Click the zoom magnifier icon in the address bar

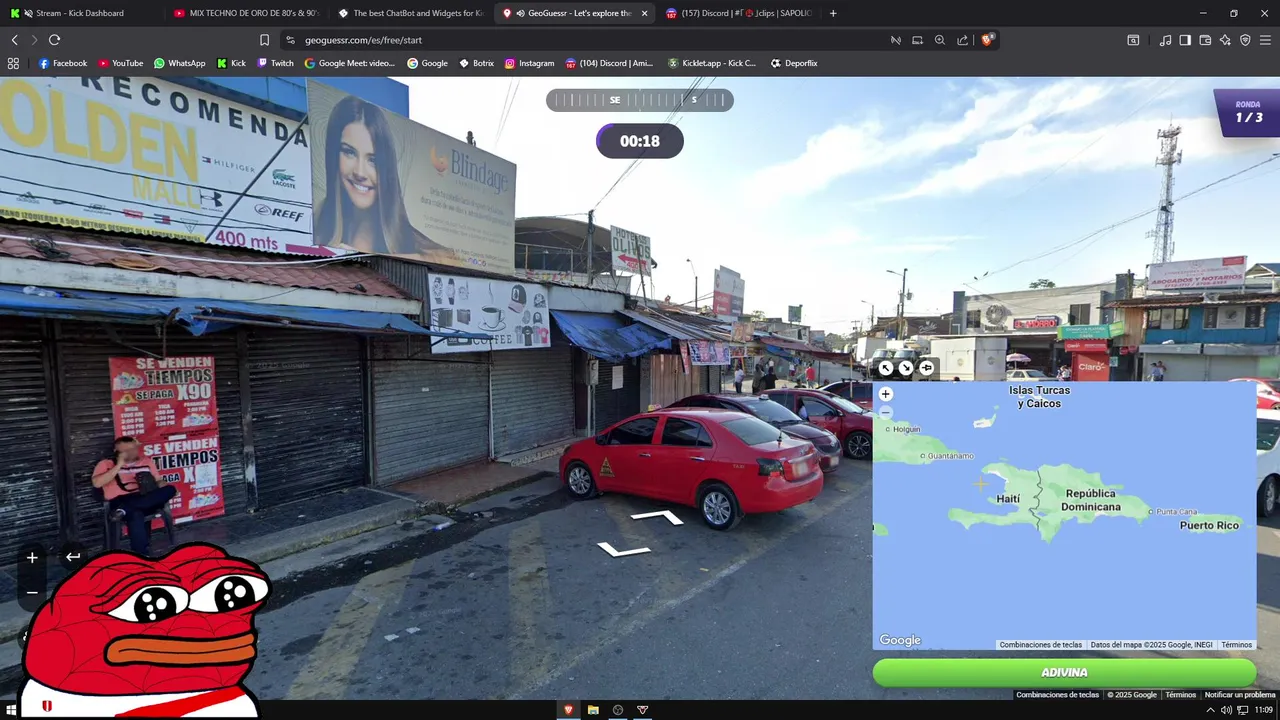coord(940,40)
